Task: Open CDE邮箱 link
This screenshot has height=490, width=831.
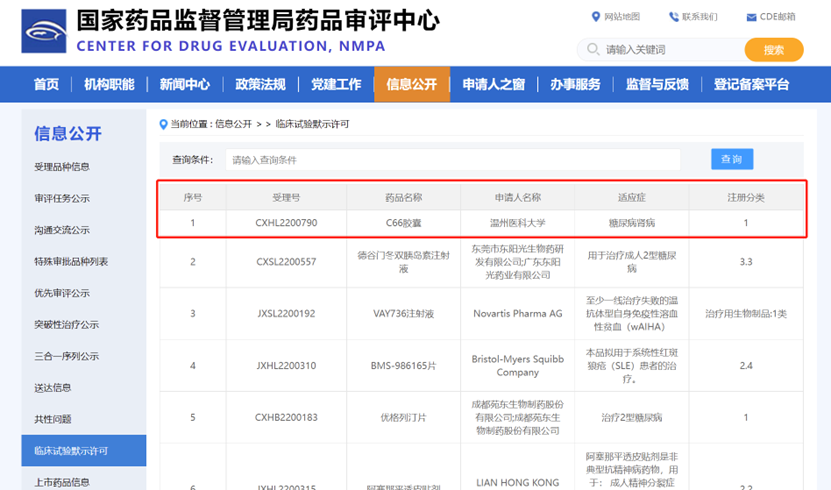Action: 777,17
